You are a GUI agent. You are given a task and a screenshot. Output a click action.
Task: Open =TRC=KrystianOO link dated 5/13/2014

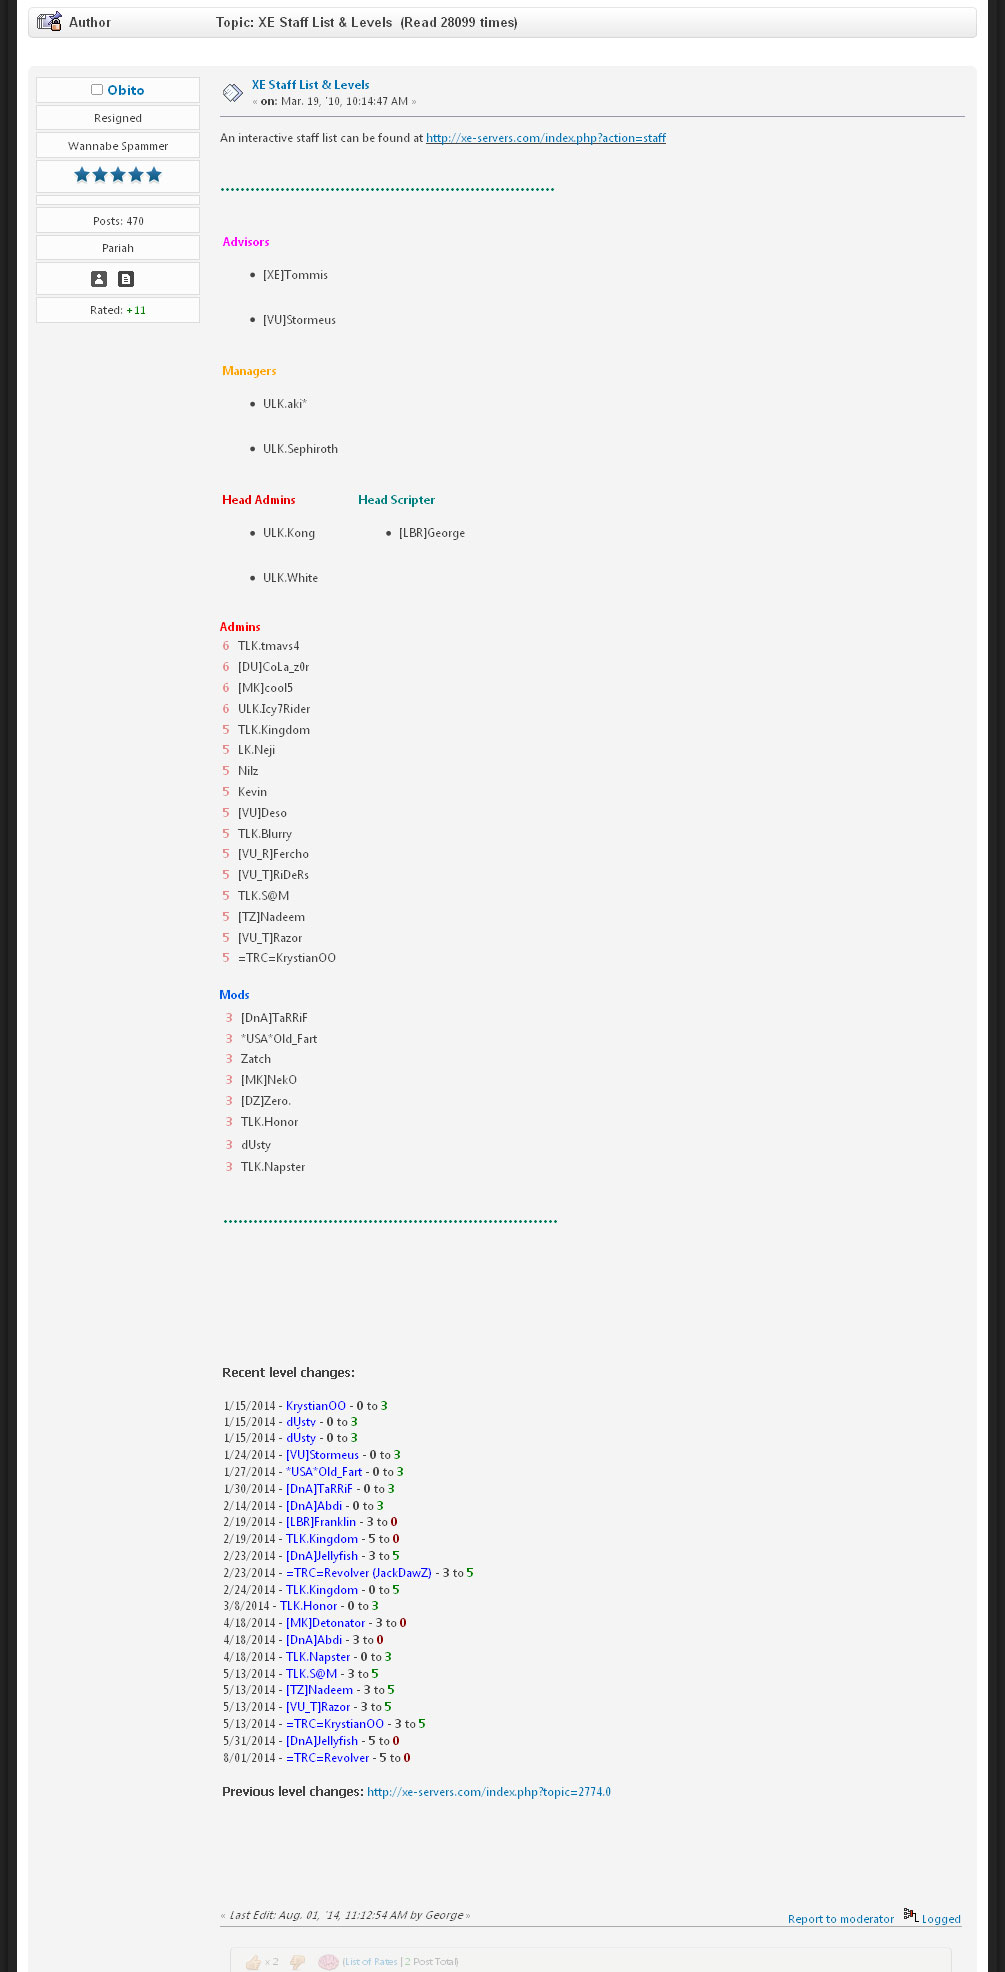click(x=335, y=1724)
